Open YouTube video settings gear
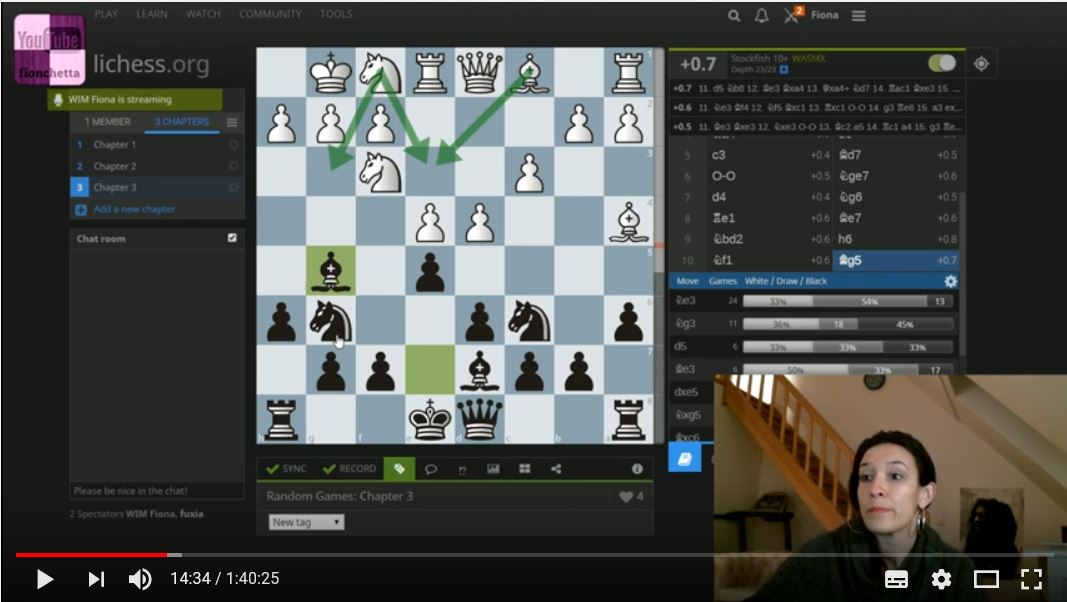 [941, 579]
